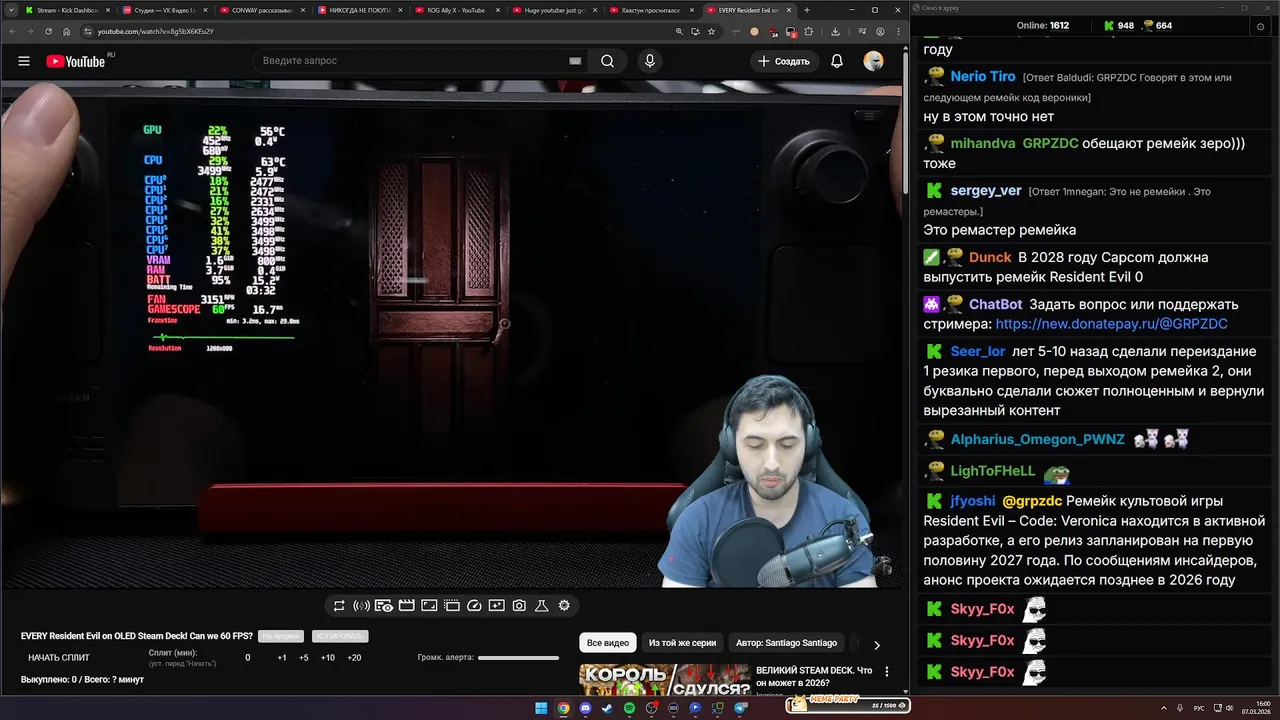Open Steam from the taskbar
Image resolution: width=1280 pixels, height=720 pixels.
pyautogui.click(x=607, y=708)
